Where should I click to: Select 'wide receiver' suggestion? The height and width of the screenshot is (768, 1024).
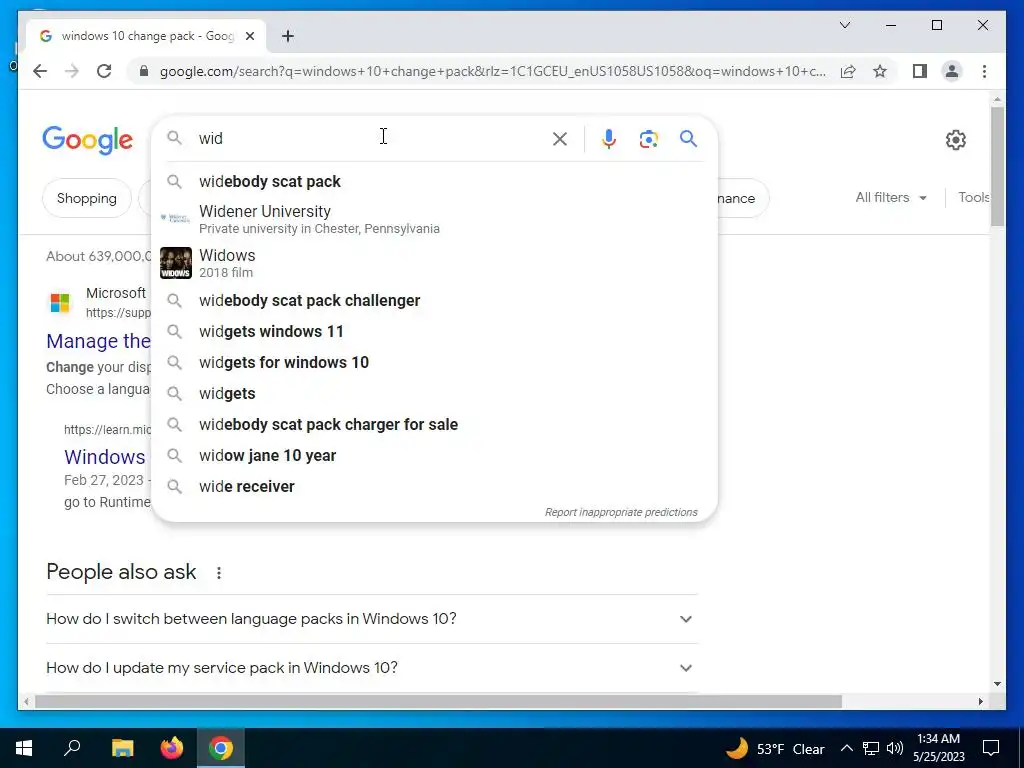pos(434,487)
